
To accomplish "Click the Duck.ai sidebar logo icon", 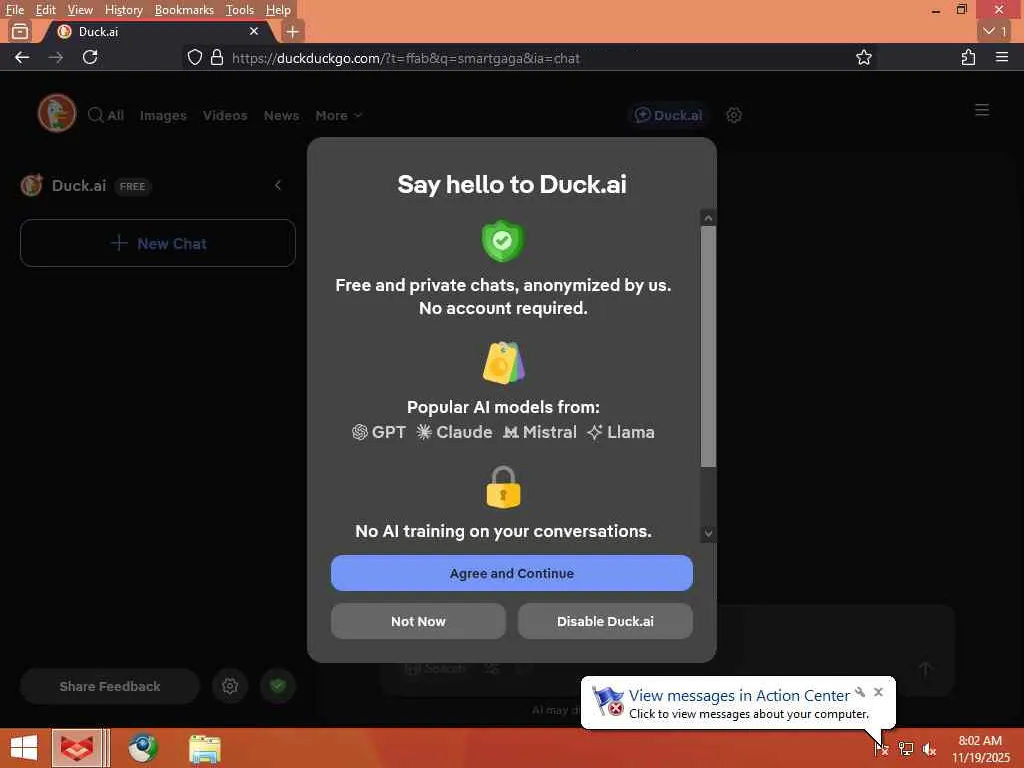I will [x=31, y=185].
